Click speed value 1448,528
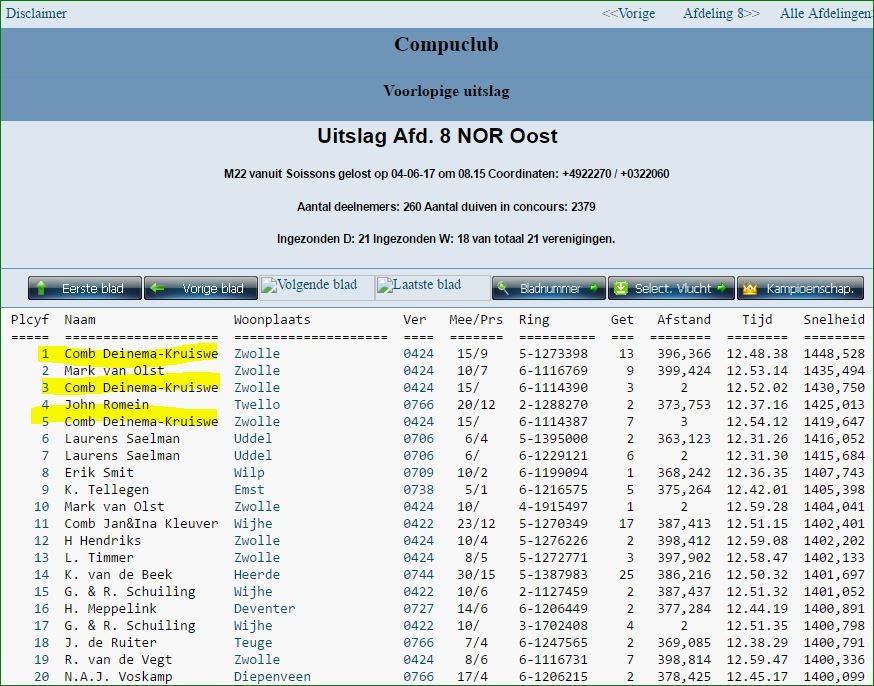This screenshot has height=686, width=874. [834, 354]
